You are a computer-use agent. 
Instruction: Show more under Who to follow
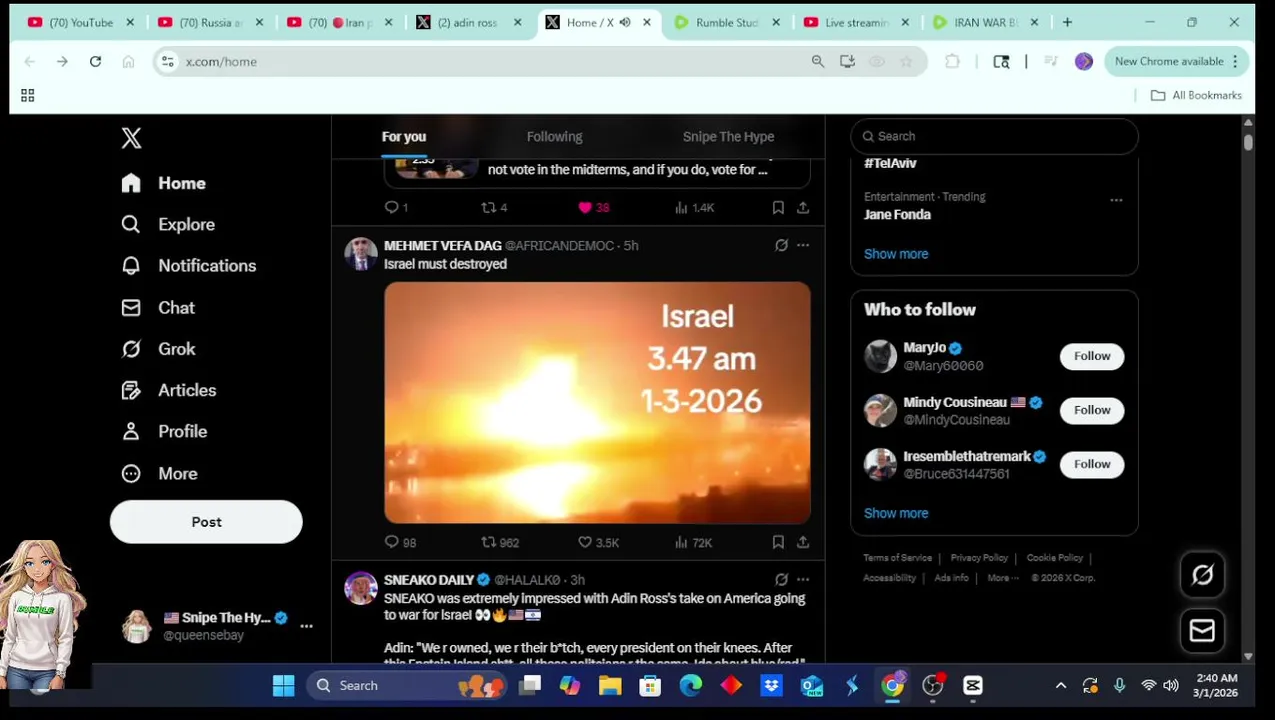(x=896, y=513)
